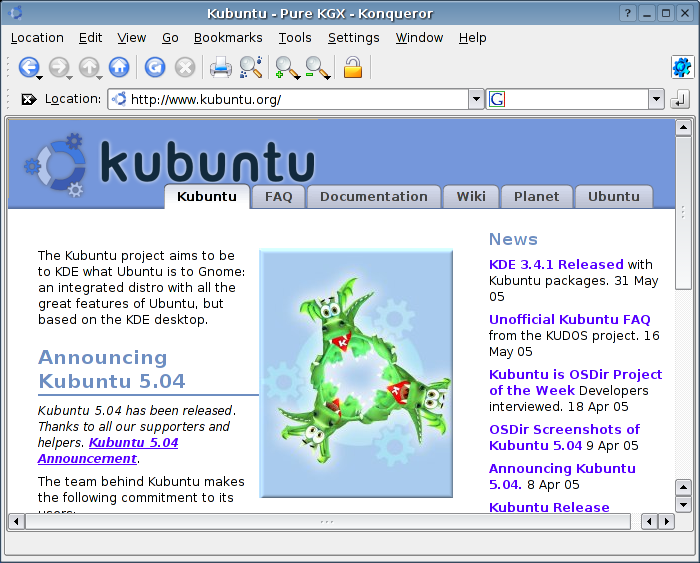700x563 pixels.
Task: Expand the zoom in dropdown arrow
Action: 297,78
